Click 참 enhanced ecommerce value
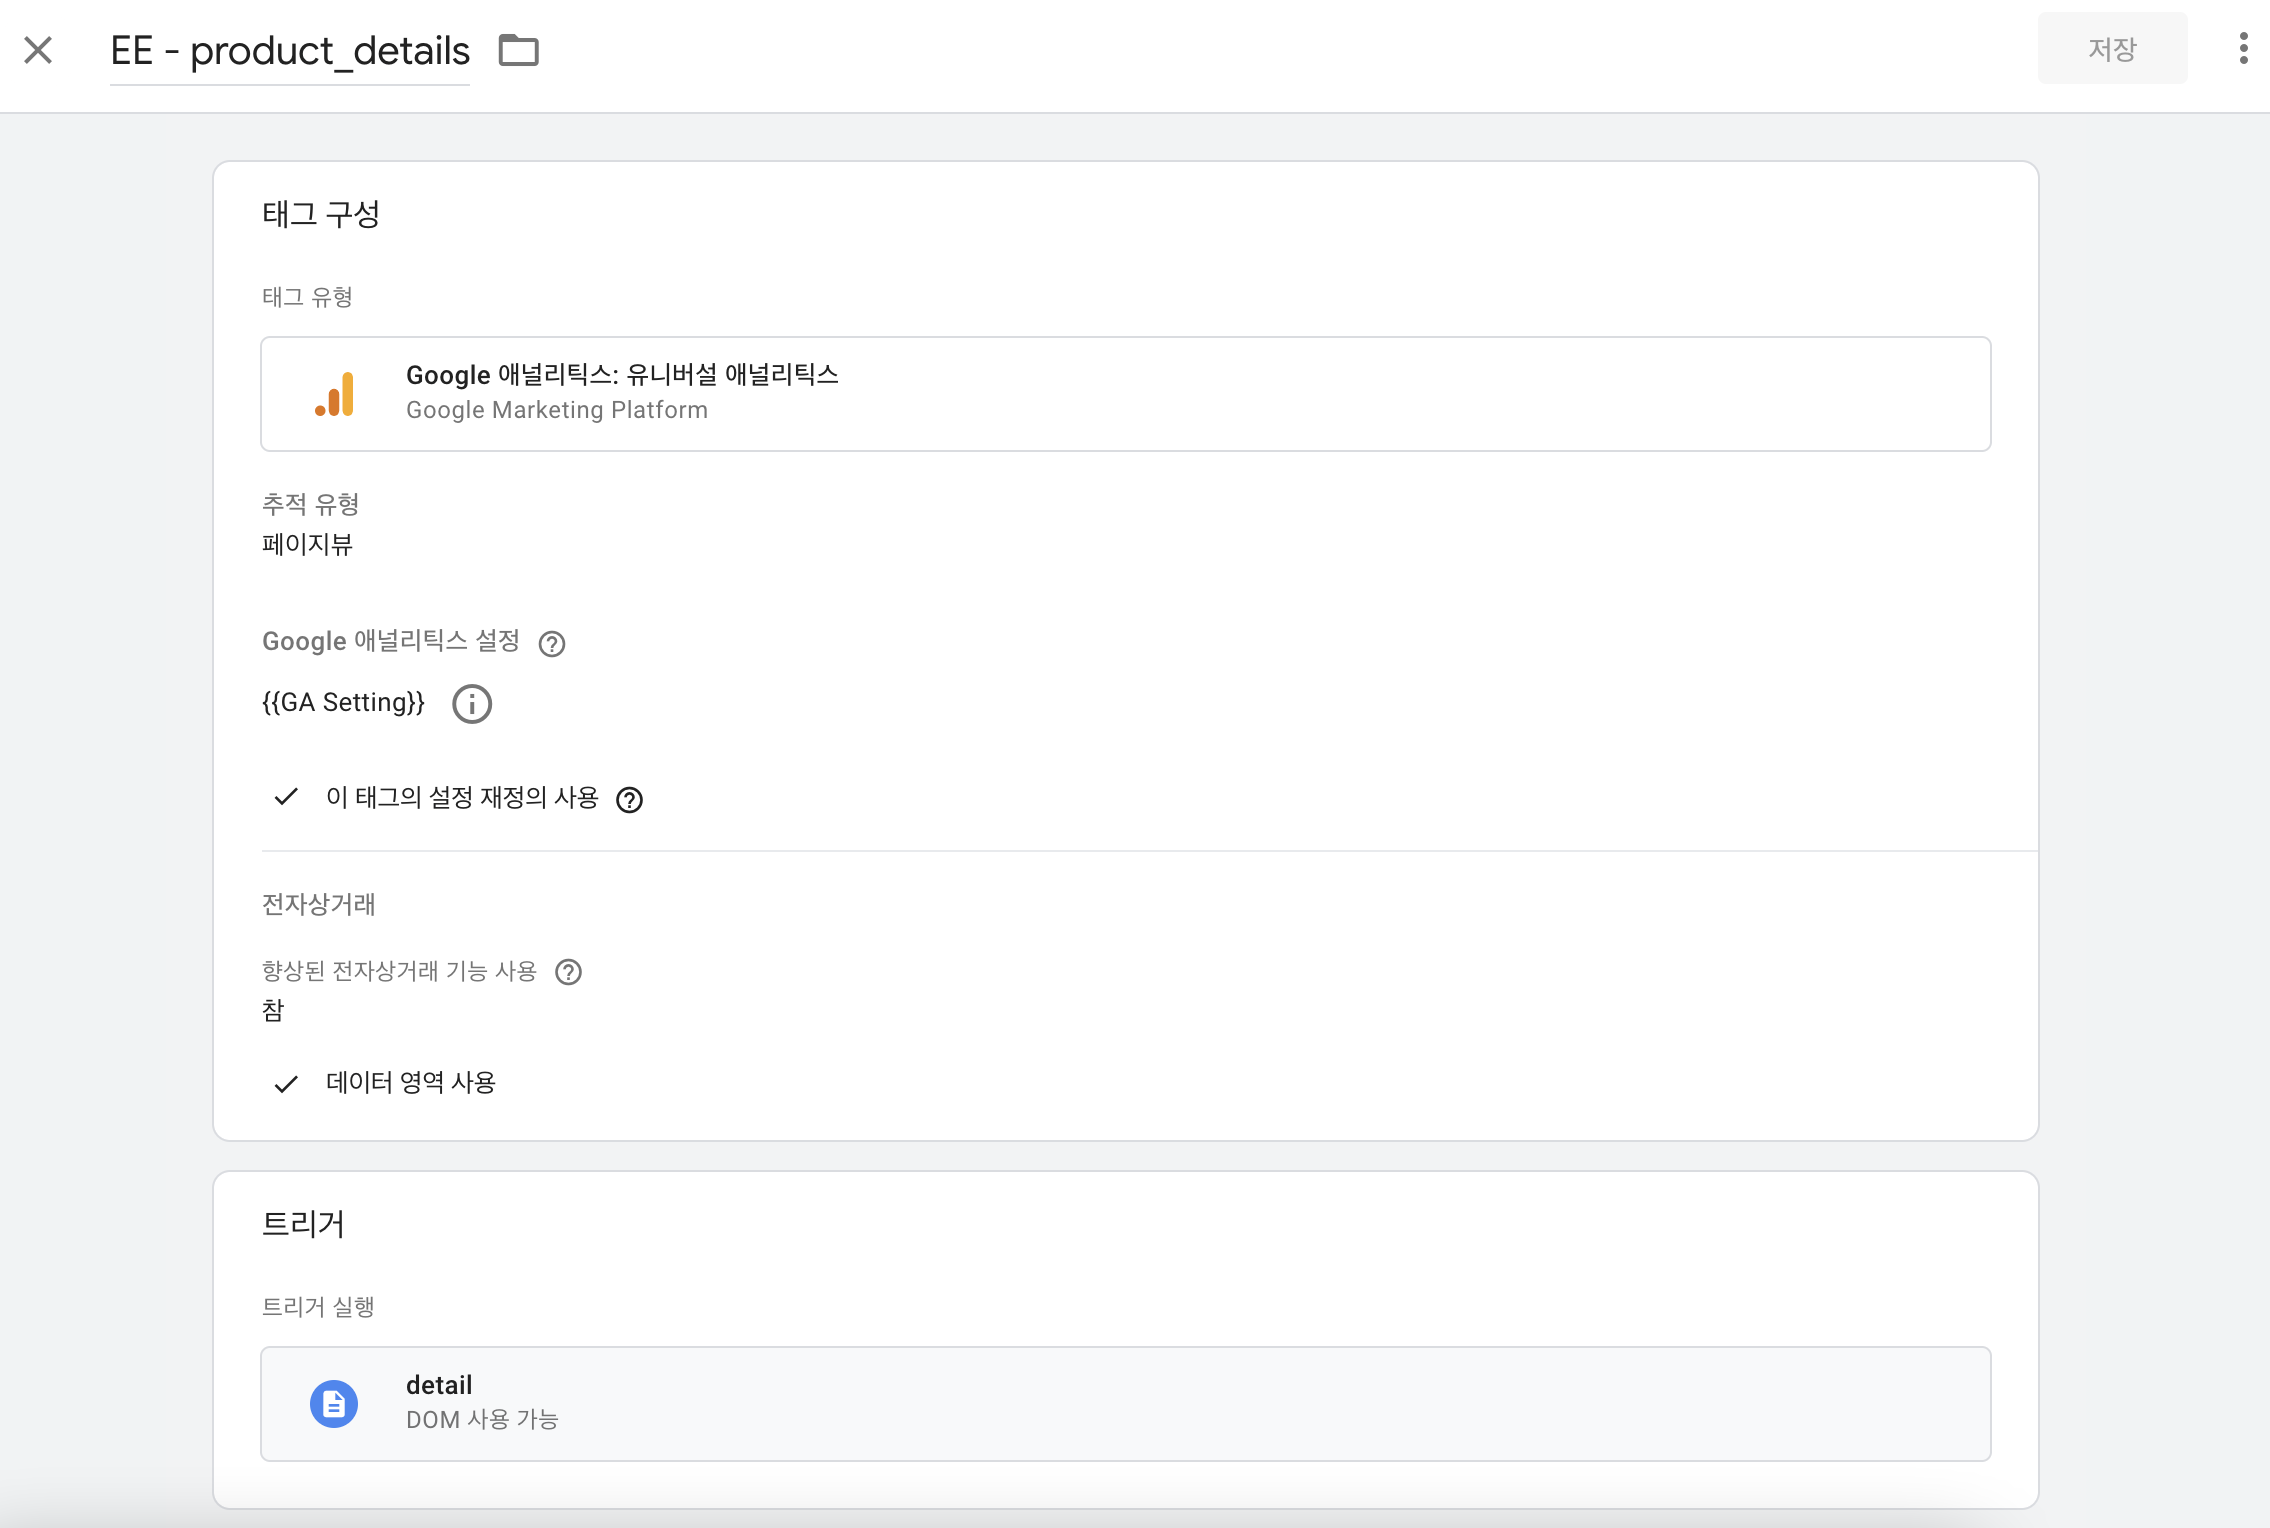The image size is (2270, 1528). coord(273,1010)
